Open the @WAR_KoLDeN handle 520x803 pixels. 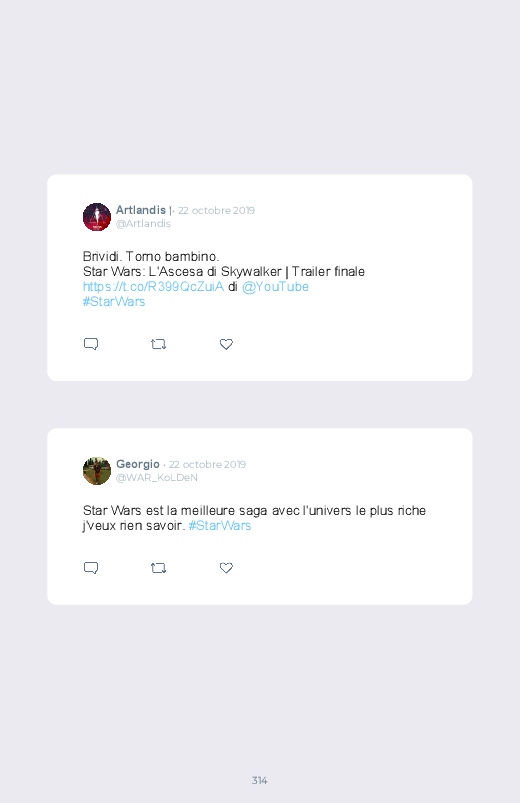point(157,478)
